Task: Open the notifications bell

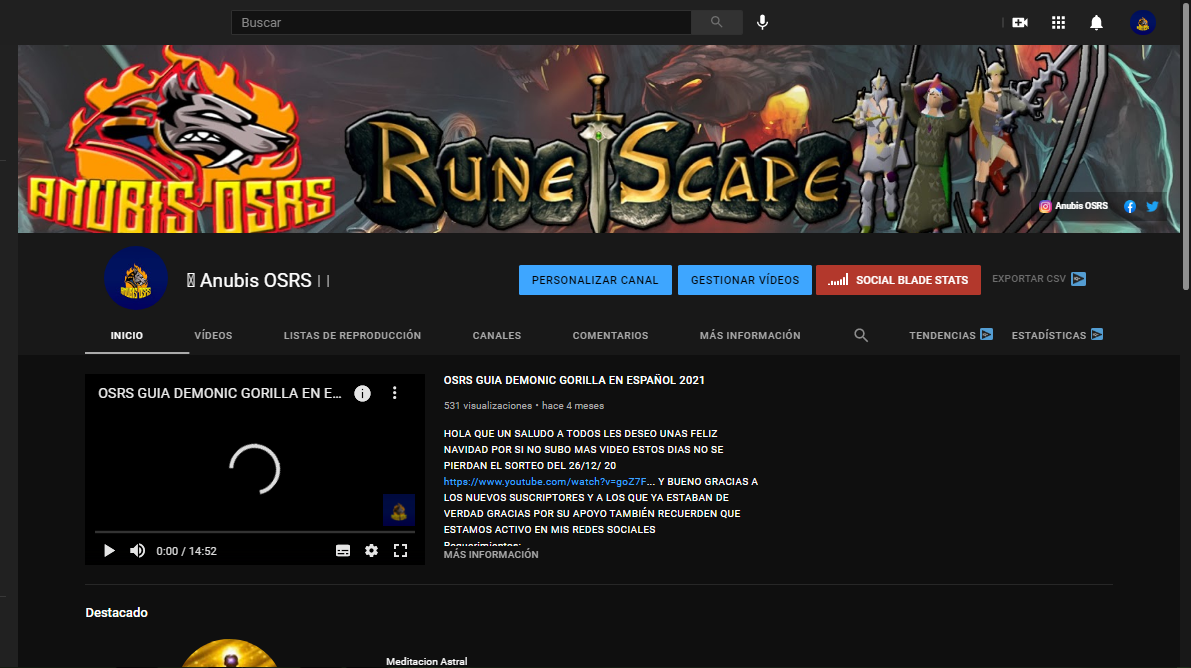Action: tap(1096, 22)
